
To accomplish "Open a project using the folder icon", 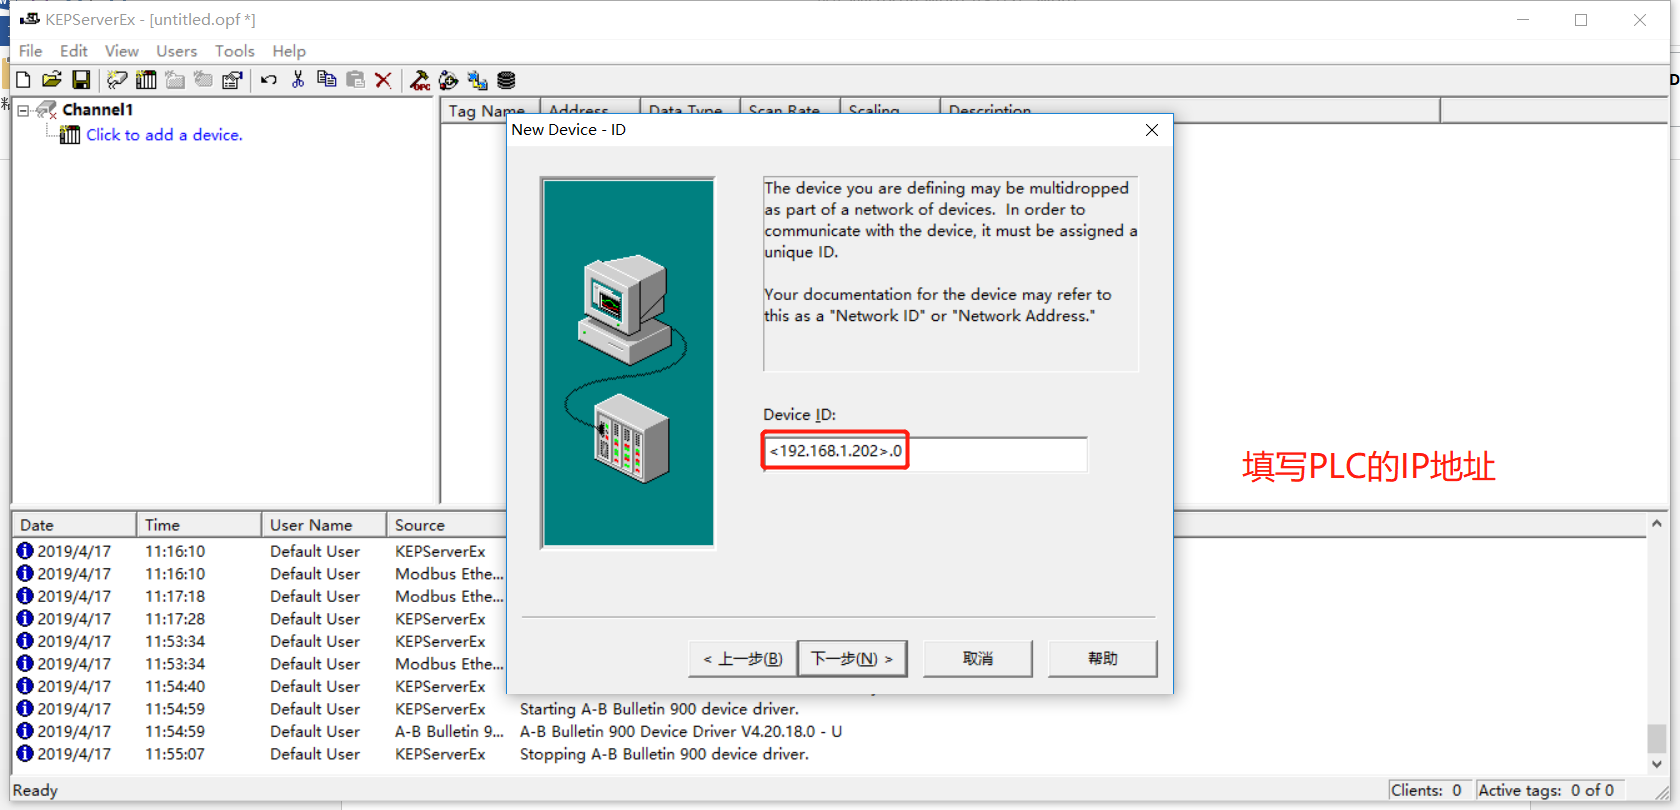I will tap(52, 80).
